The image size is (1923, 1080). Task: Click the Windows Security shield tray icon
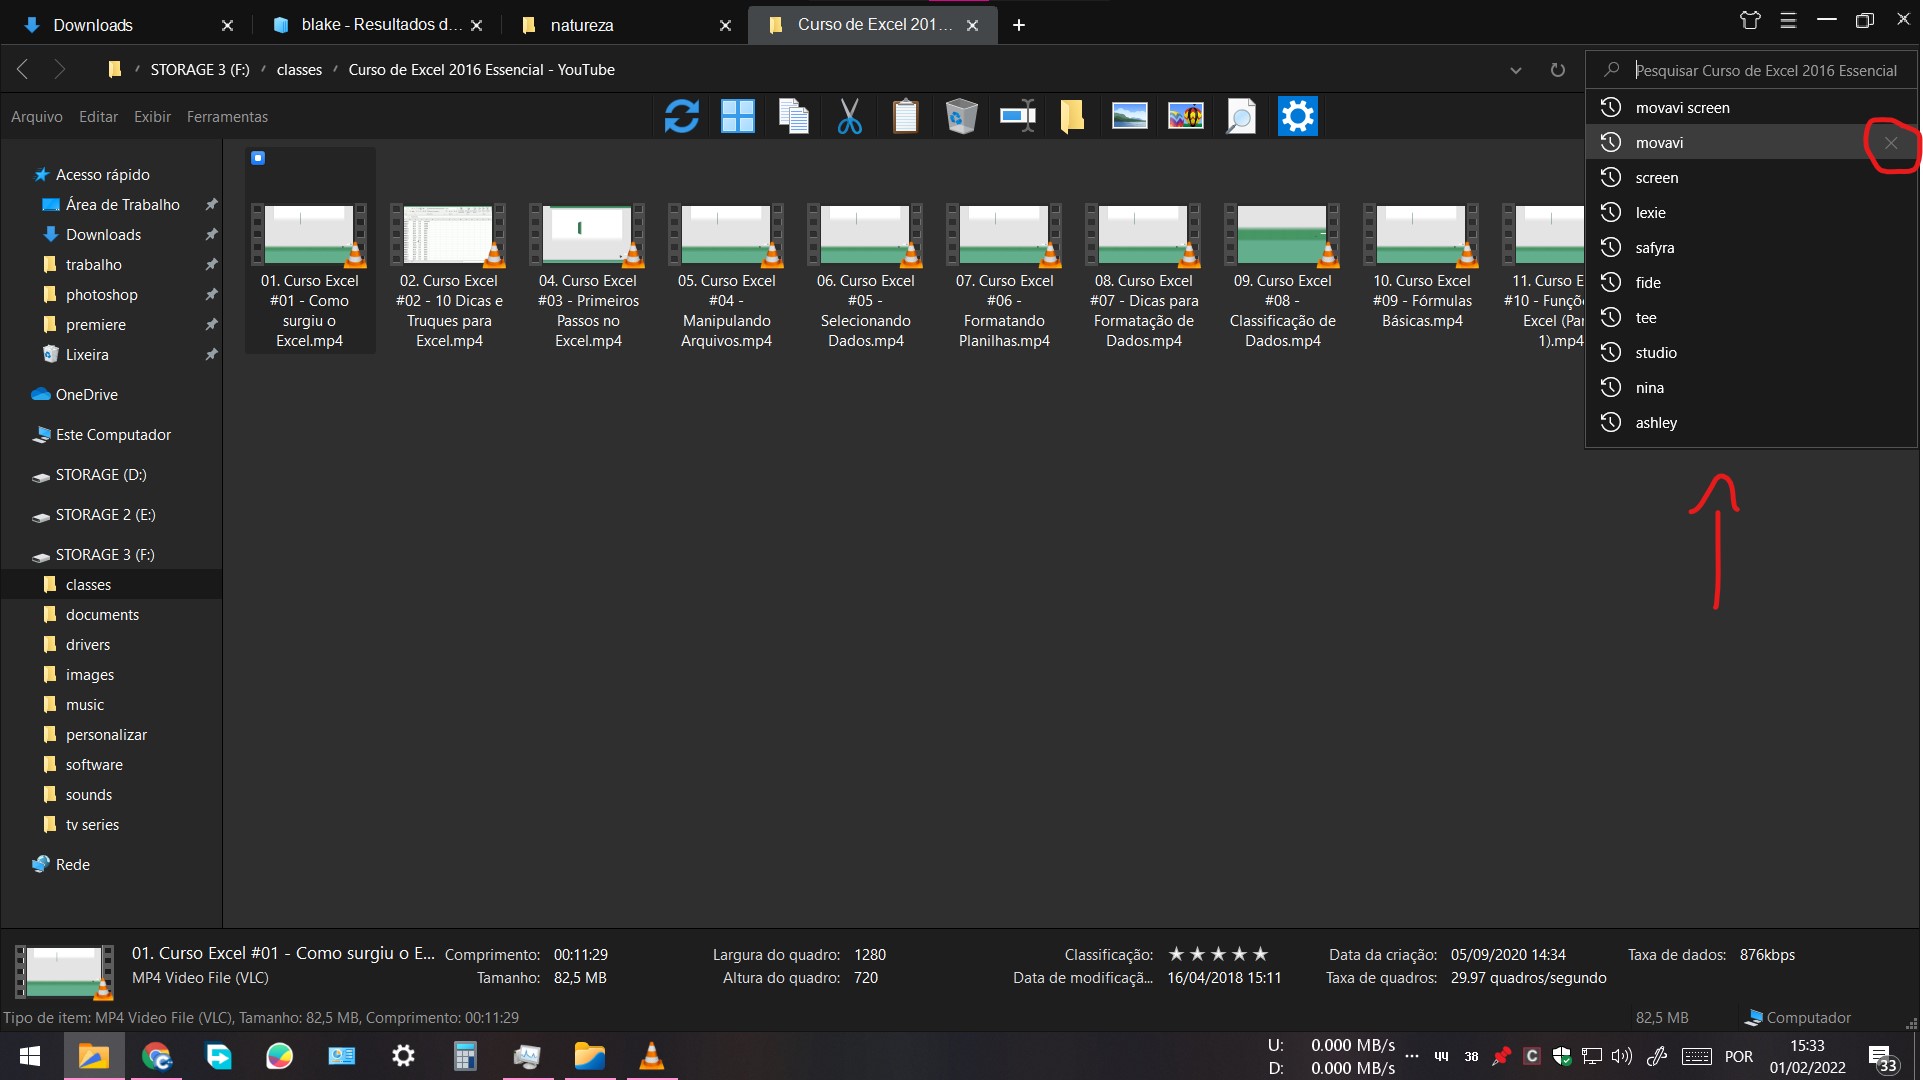coord(1561,1056)
